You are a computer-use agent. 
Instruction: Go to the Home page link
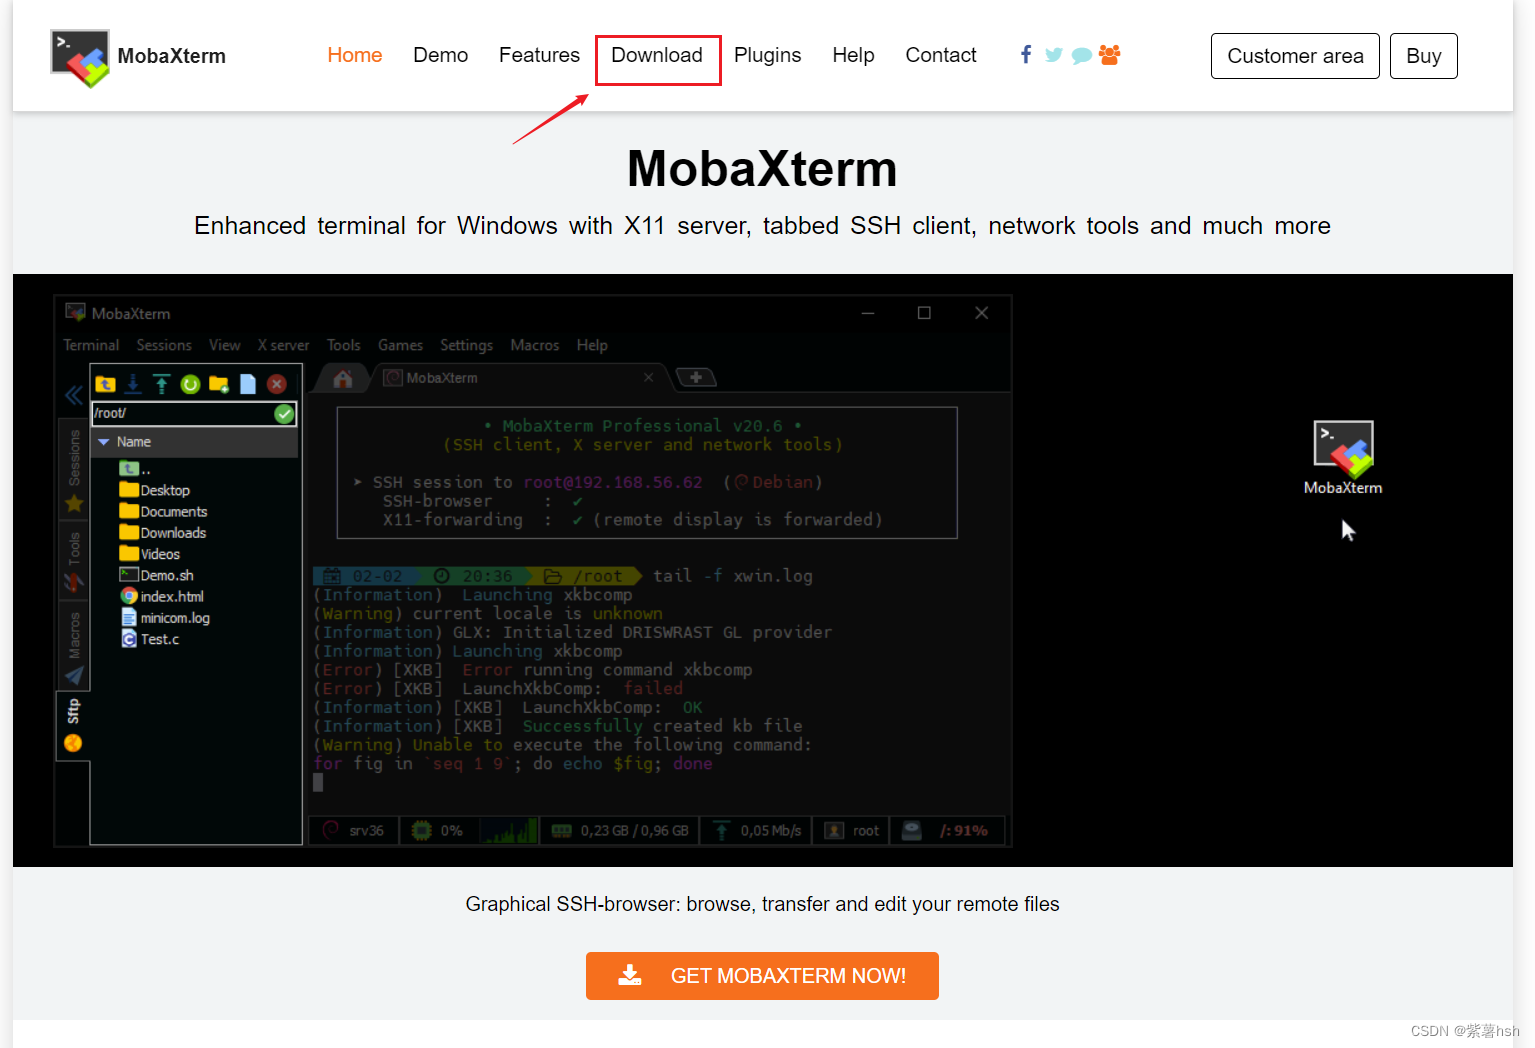coord(355,55)
